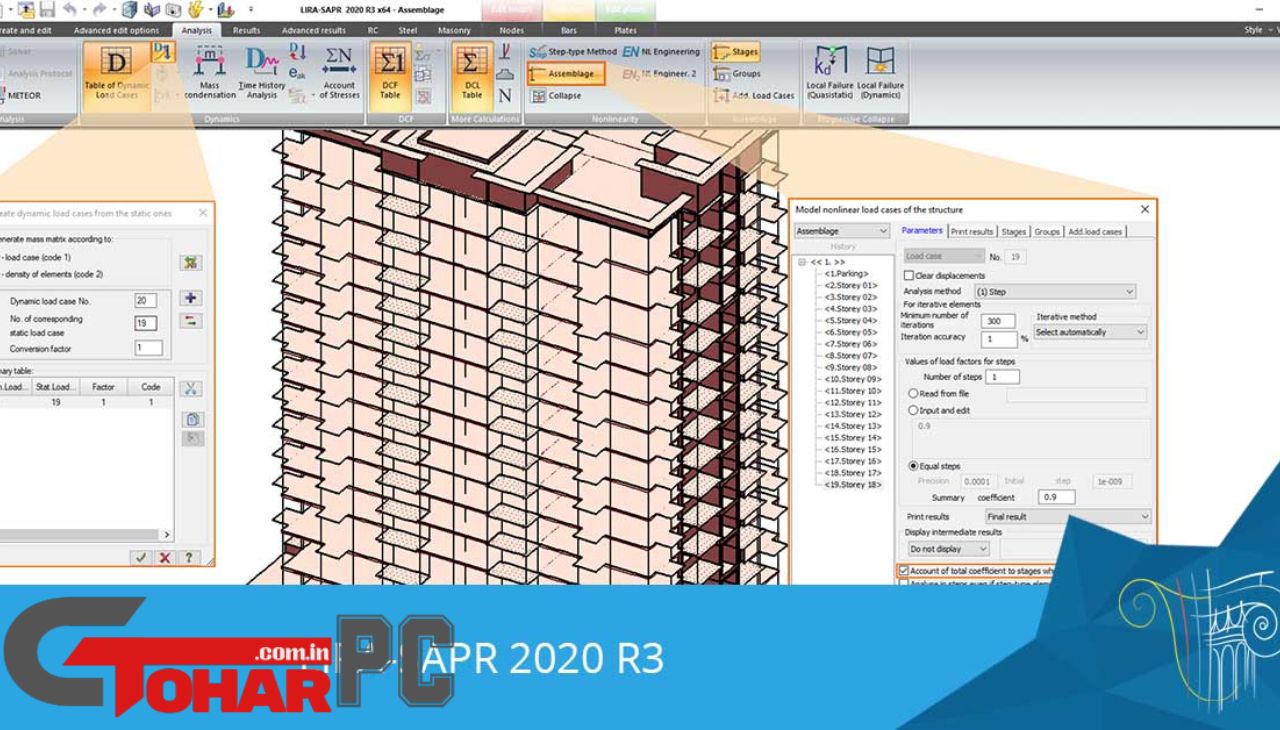The height and width of the screenshot is (730, 1280).
Task: Enable Clear displacements checkbox
Action: tap(909, 276)
